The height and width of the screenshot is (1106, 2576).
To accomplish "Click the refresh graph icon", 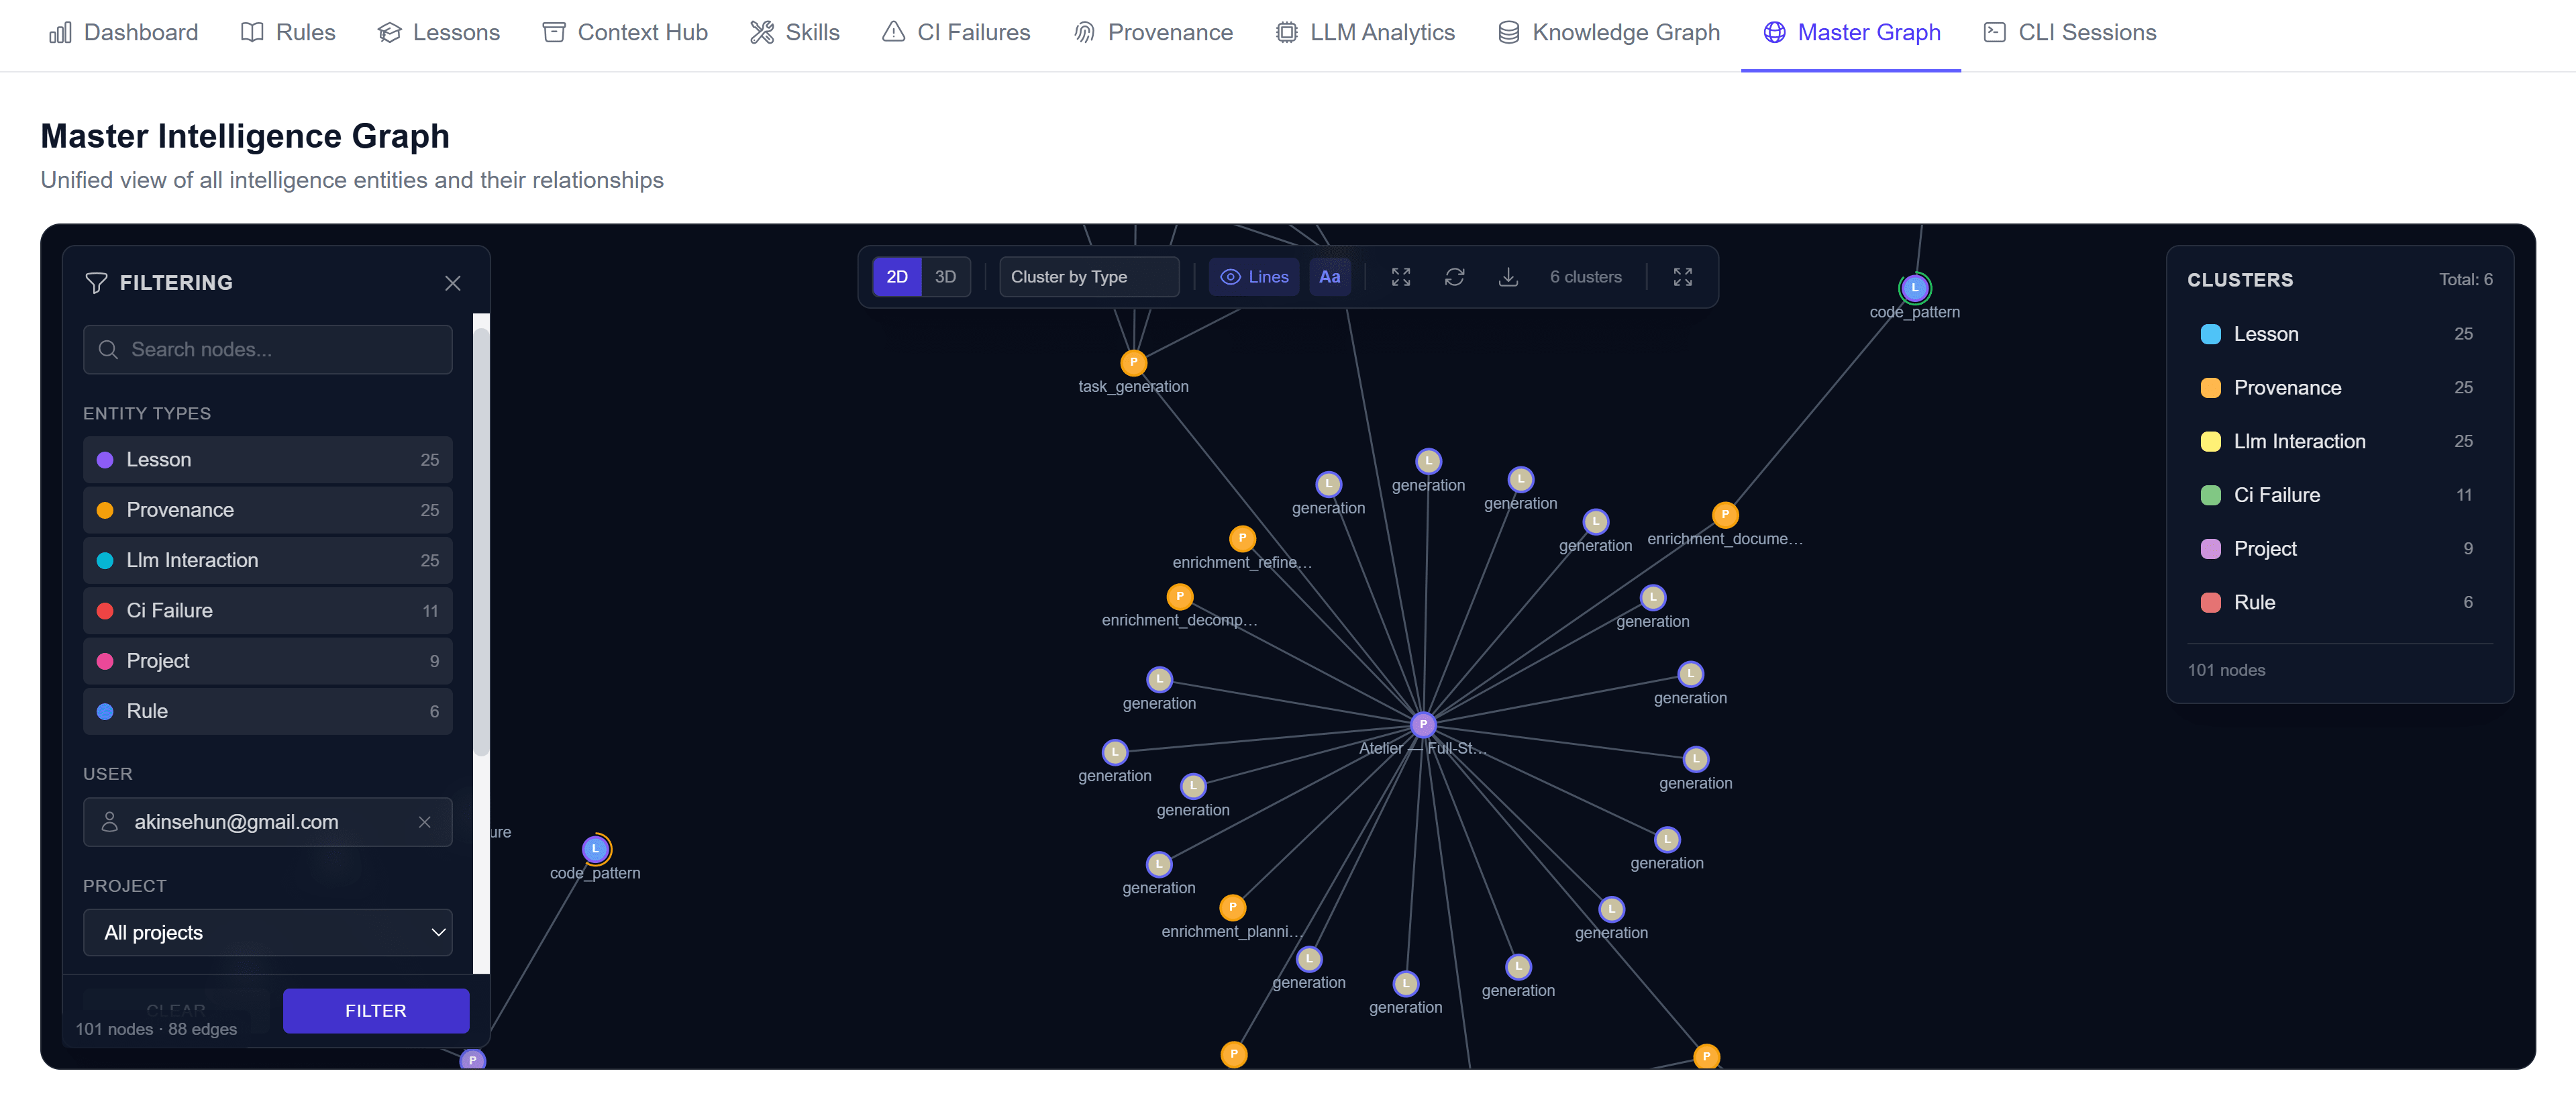I will tap(1455, 277).
